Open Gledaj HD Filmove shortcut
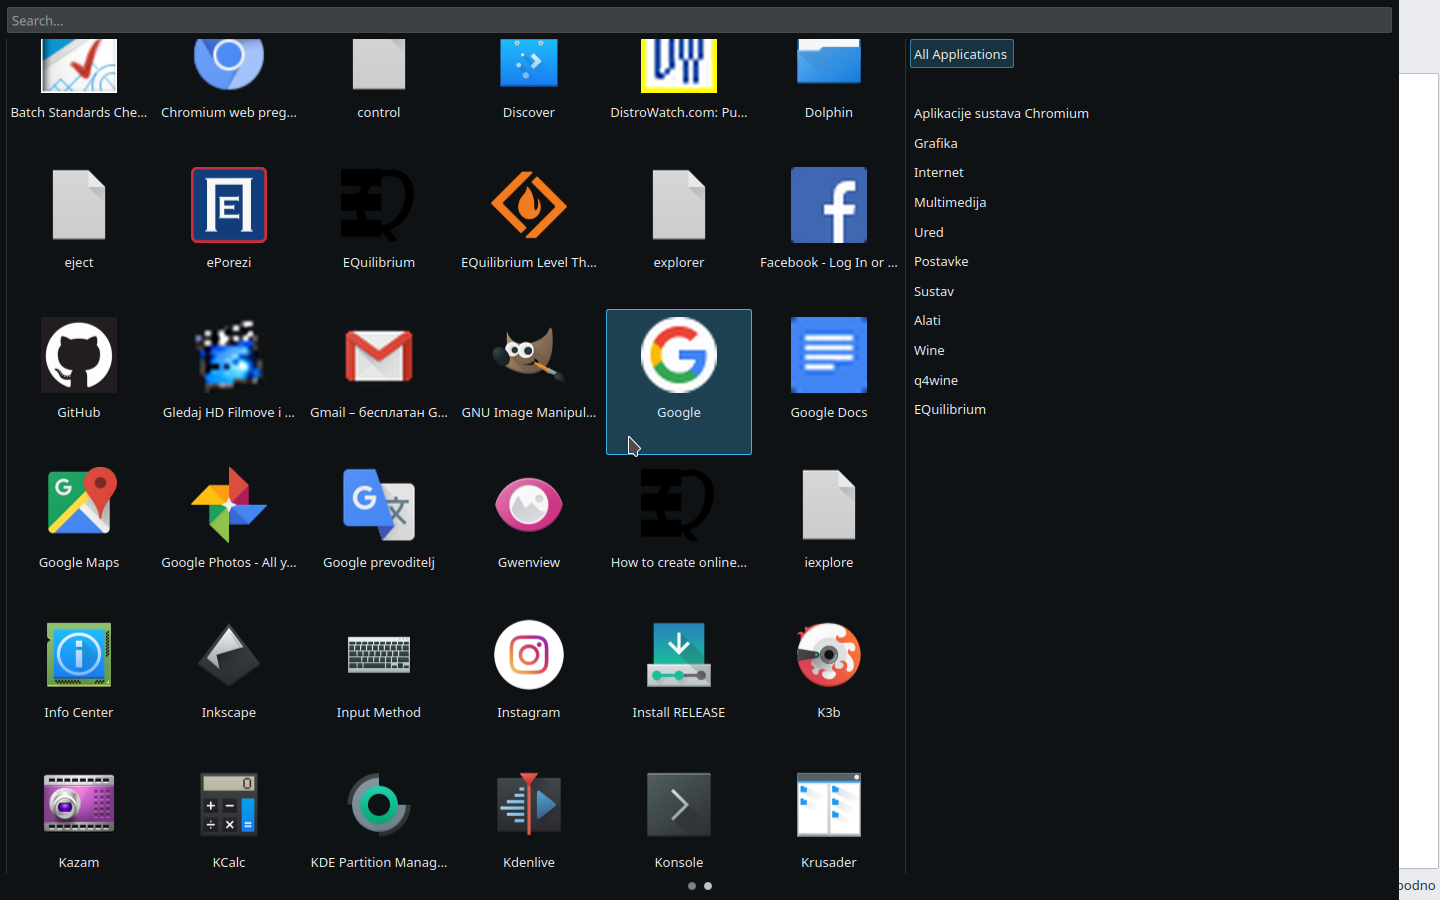1440x900 pixels. click(x=229, y=355)
